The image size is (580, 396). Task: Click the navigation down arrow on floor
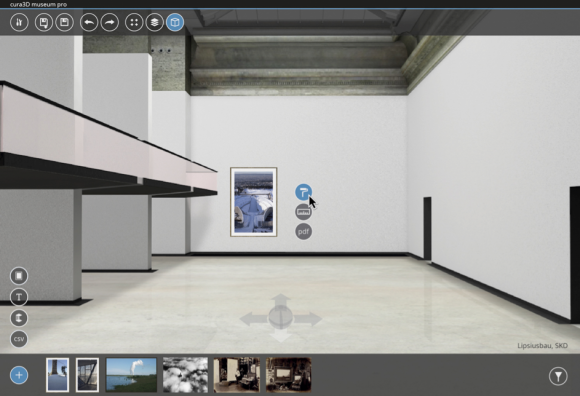pyautogui.click(x=281, y=336)
